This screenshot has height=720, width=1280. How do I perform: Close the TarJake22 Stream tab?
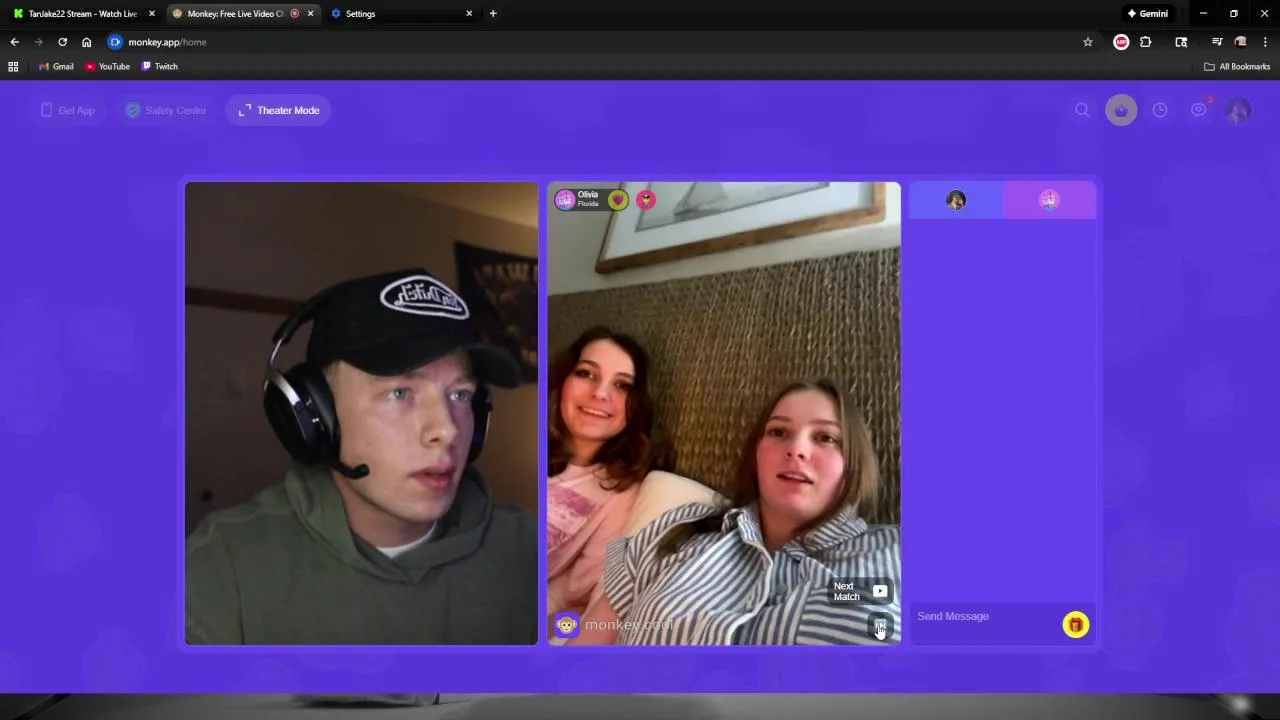pyautogui.click(x=152, y=14)
